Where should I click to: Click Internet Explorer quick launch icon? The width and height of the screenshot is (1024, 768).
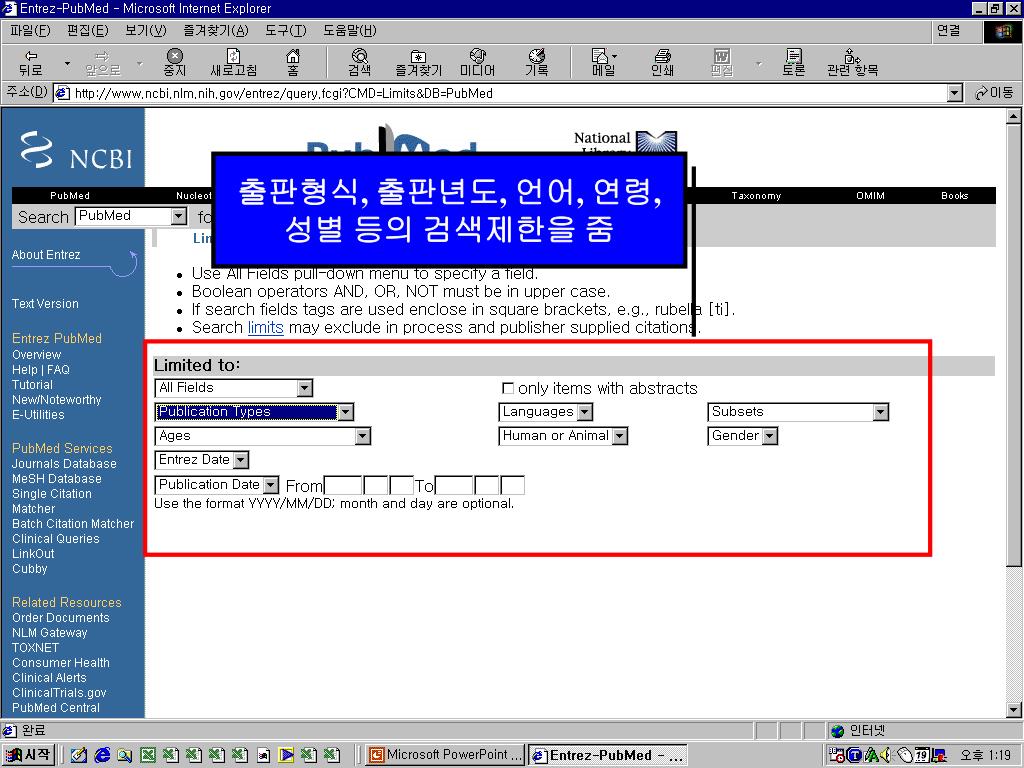tap(102, 755)
